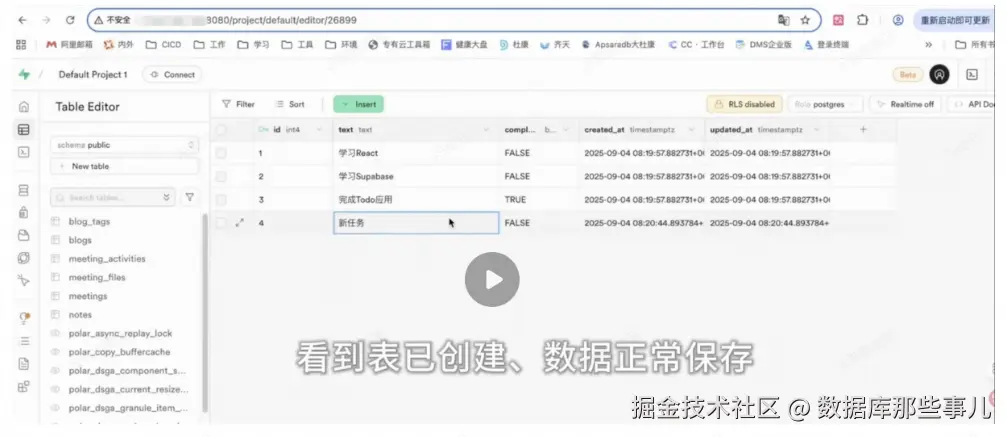Check the checkbox for row id 2

(x=221, y=176)
